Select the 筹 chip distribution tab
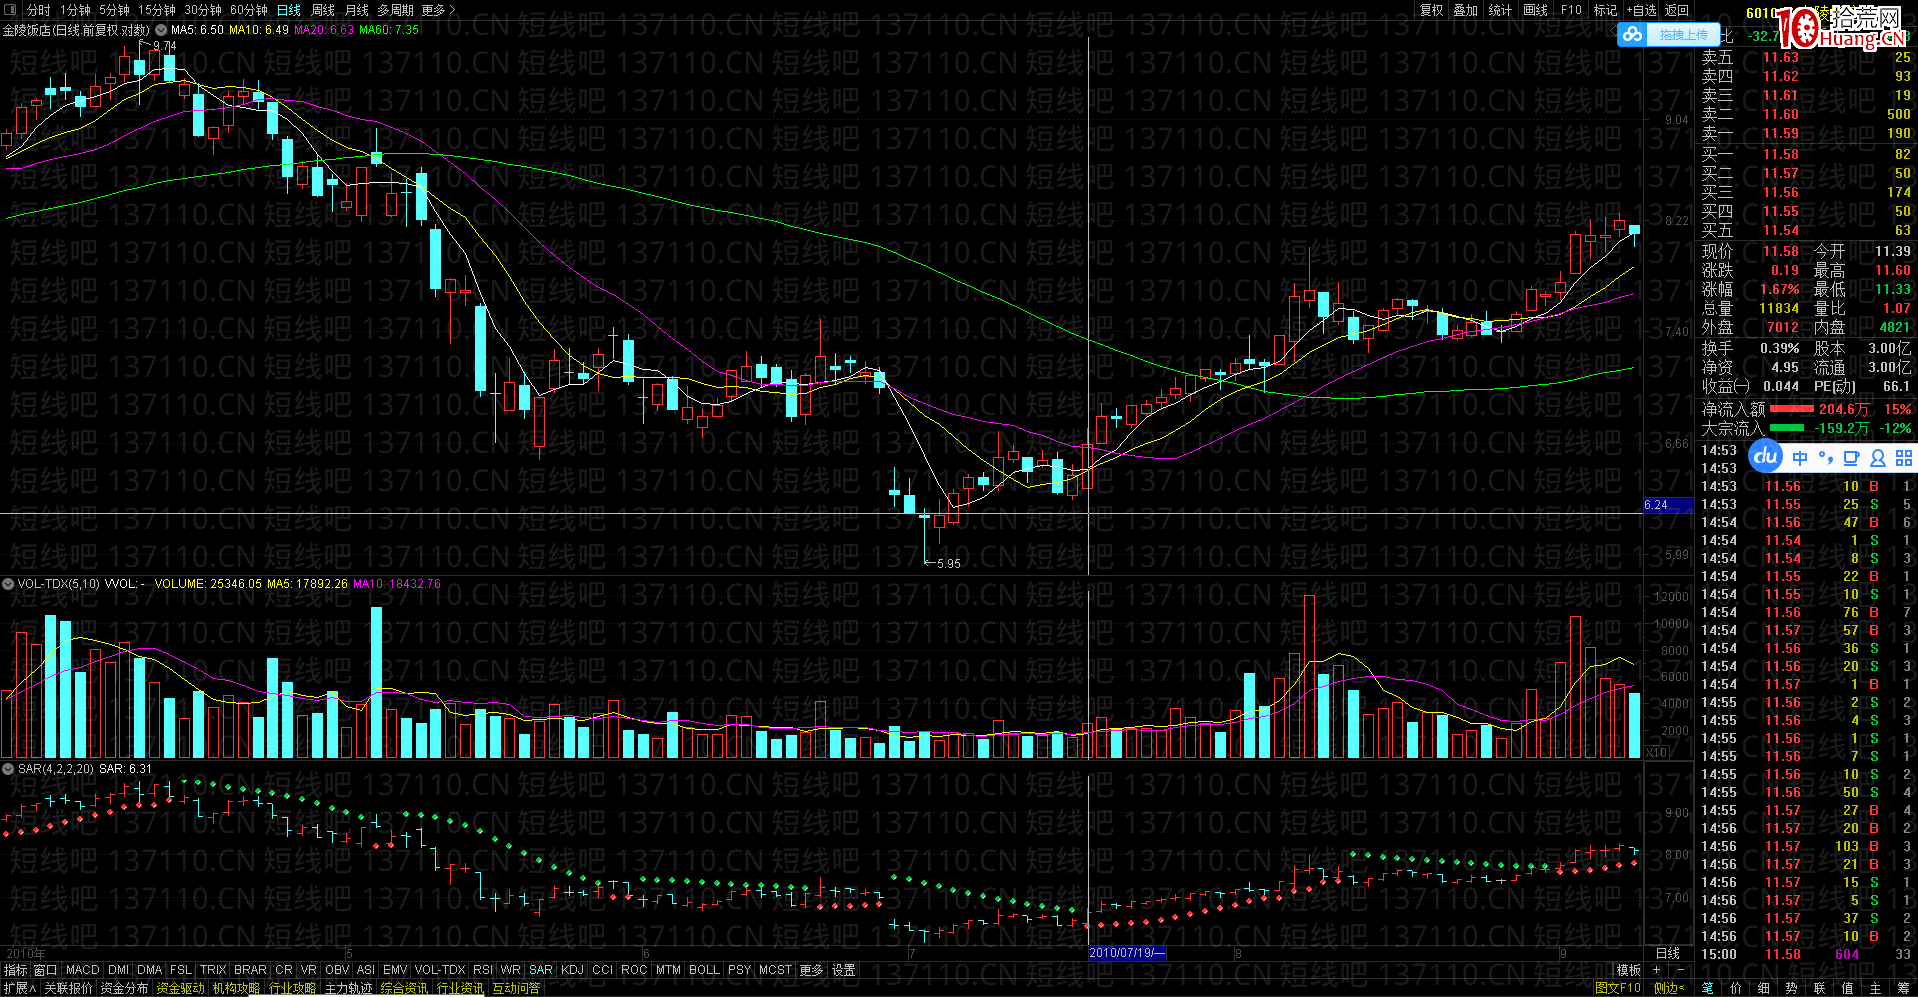 1903,988
